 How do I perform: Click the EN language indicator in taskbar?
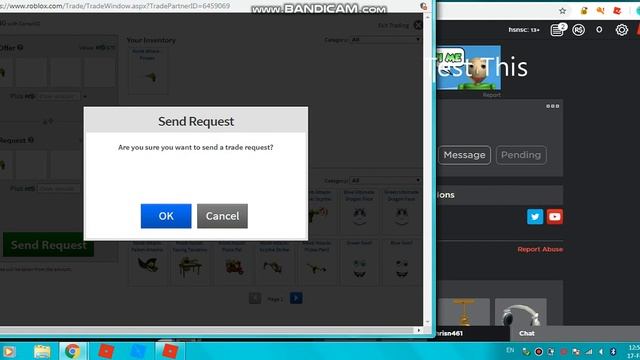(510, 350)
